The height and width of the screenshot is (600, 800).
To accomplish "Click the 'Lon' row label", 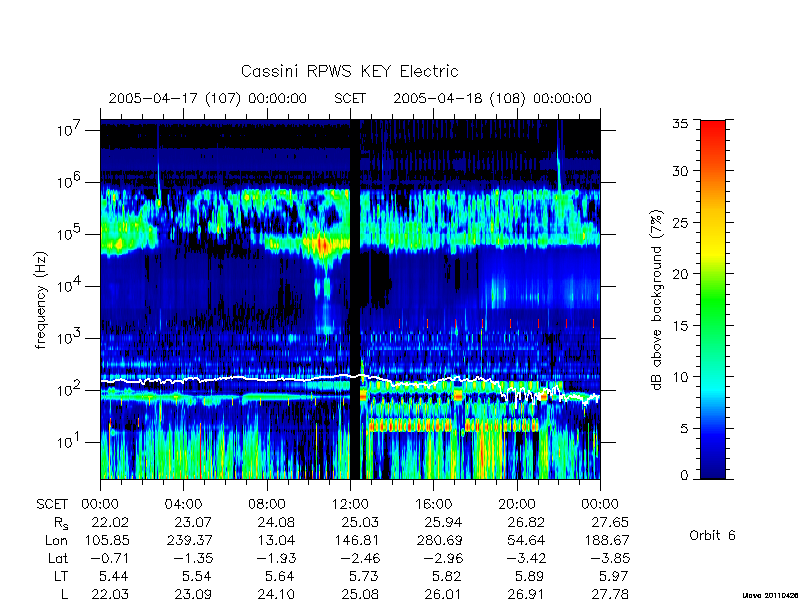I will 56,540.
